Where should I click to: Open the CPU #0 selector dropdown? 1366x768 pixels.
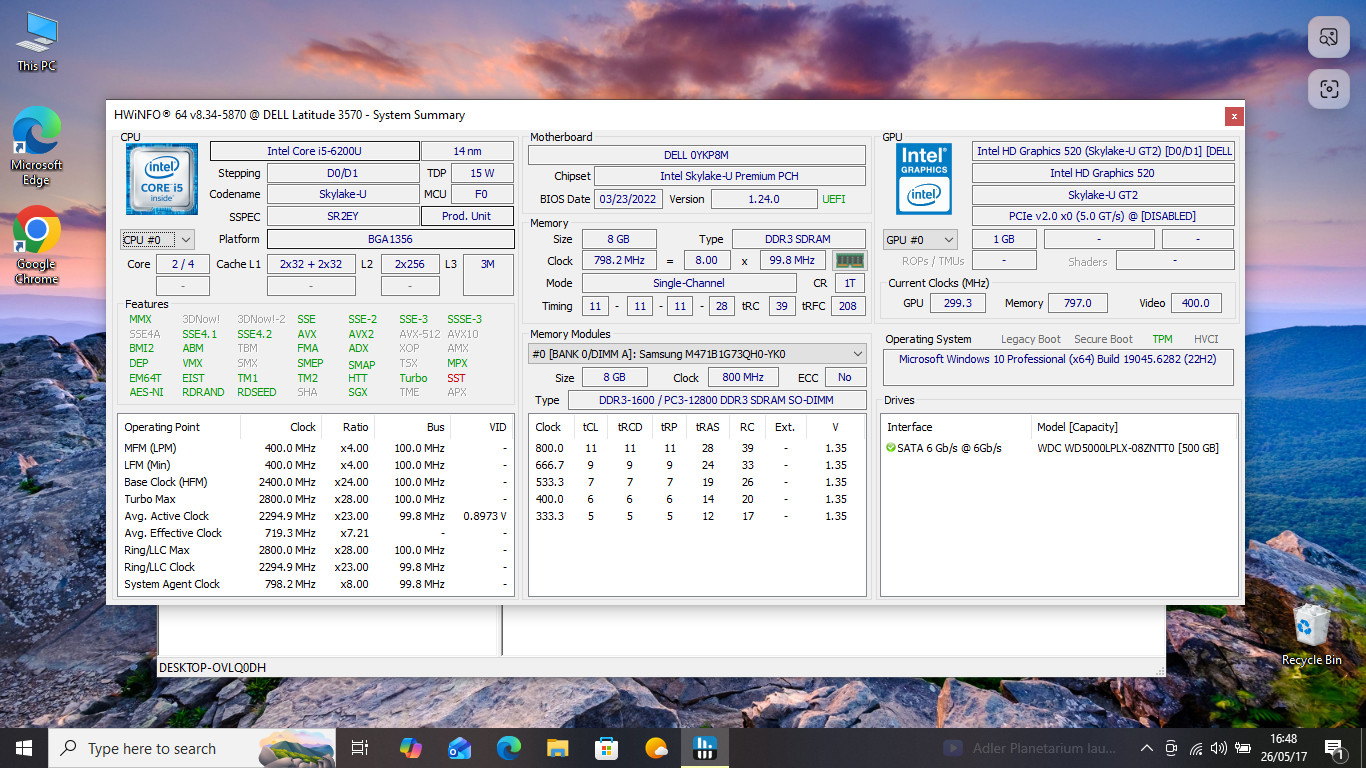[157, 239]
